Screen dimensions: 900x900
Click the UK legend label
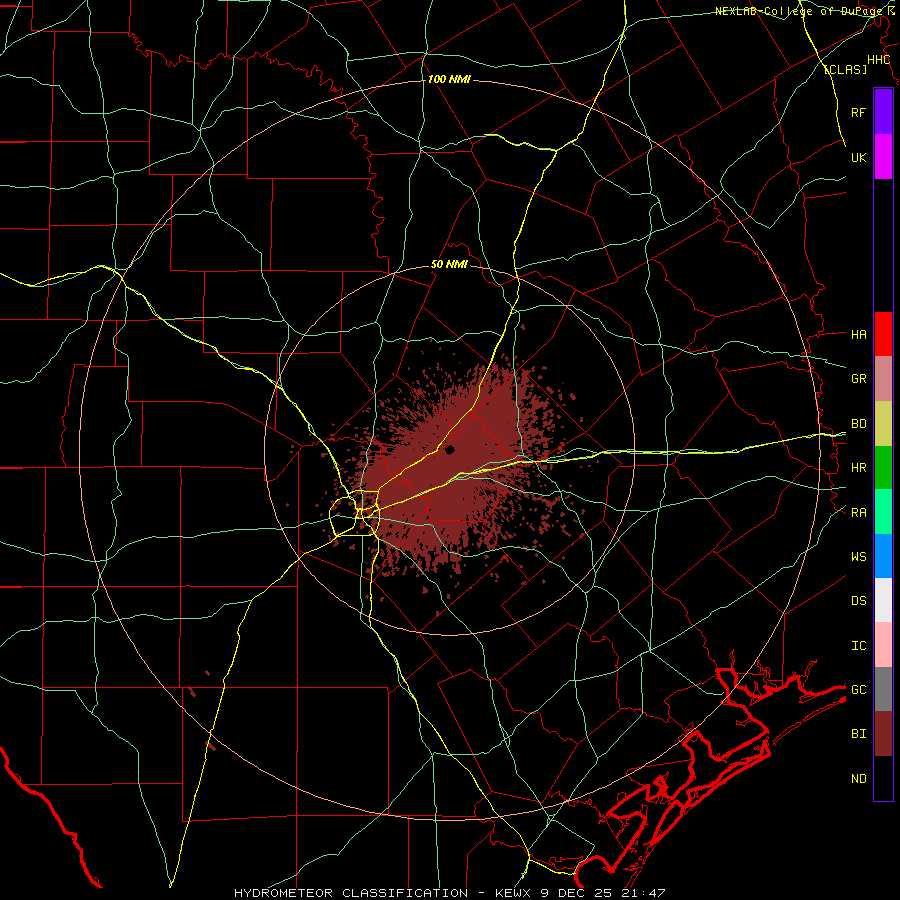point(858,157)
